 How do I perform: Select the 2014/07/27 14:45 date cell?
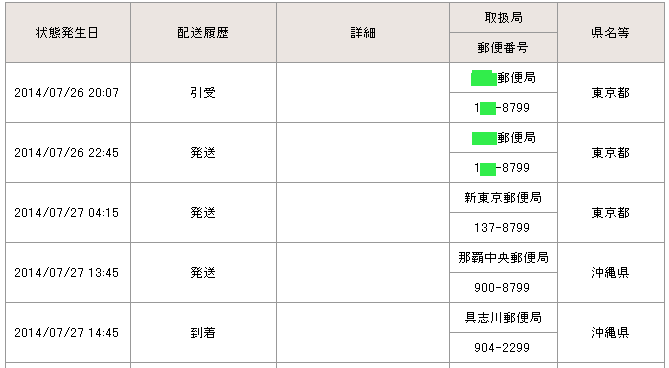(68, 333)
